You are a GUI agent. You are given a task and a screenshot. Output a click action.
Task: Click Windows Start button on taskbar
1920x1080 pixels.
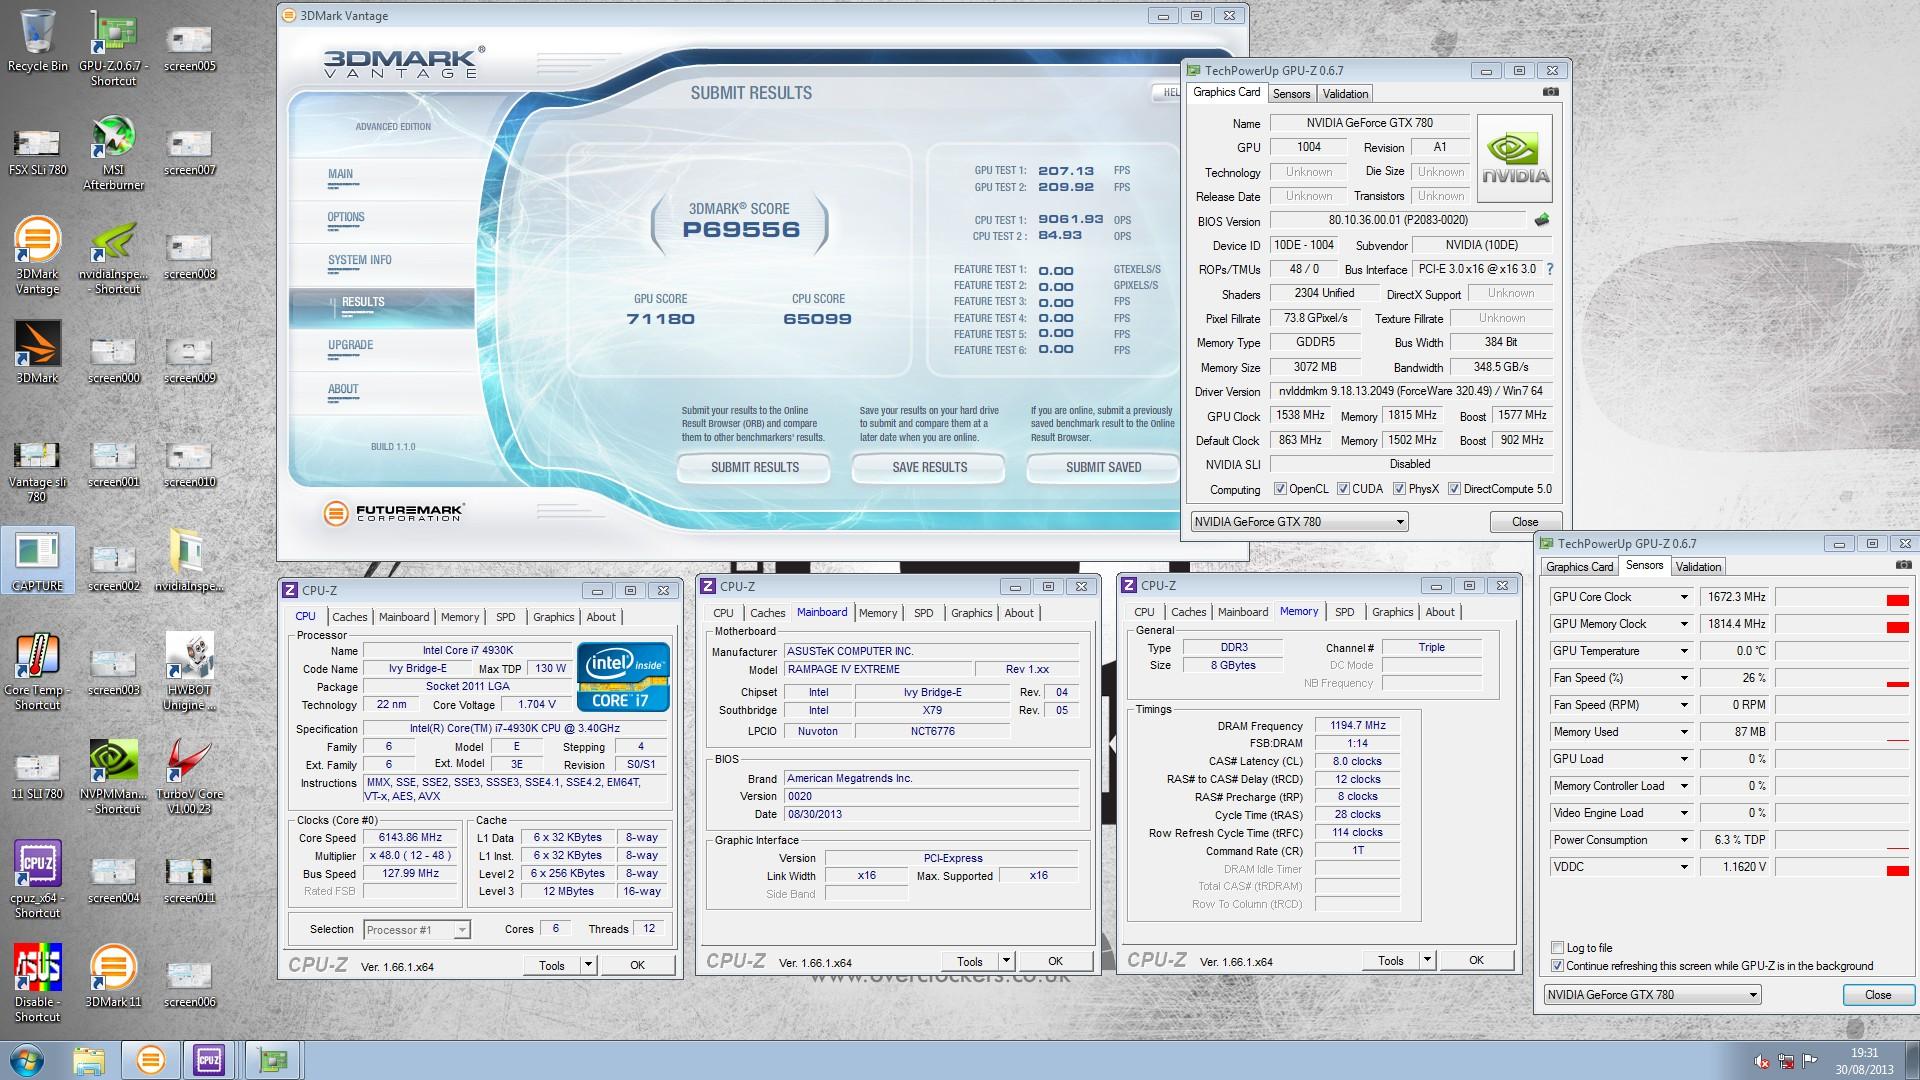click(x=27, y=1059)
